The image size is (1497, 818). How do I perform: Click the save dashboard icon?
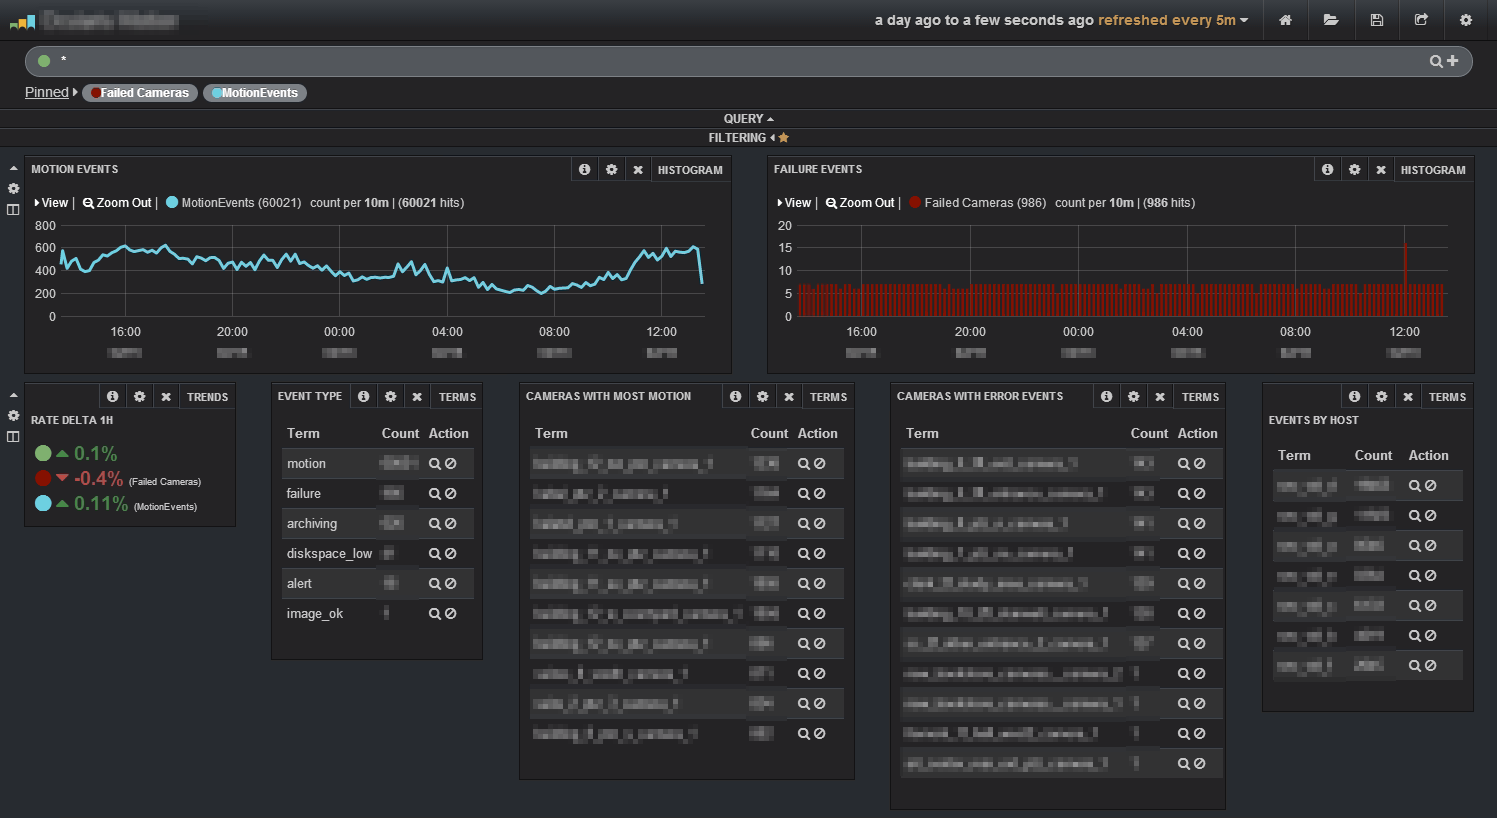click(1377, 20)
